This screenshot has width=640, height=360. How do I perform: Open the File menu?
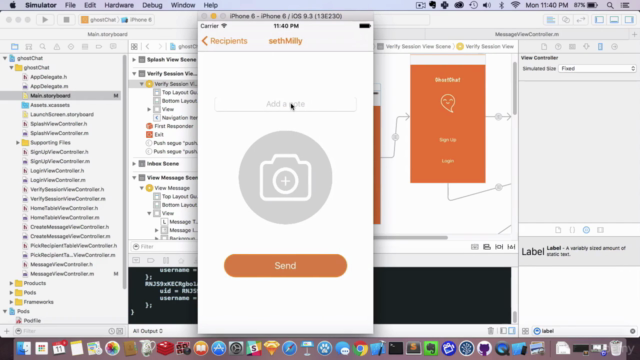pos(70,5)
